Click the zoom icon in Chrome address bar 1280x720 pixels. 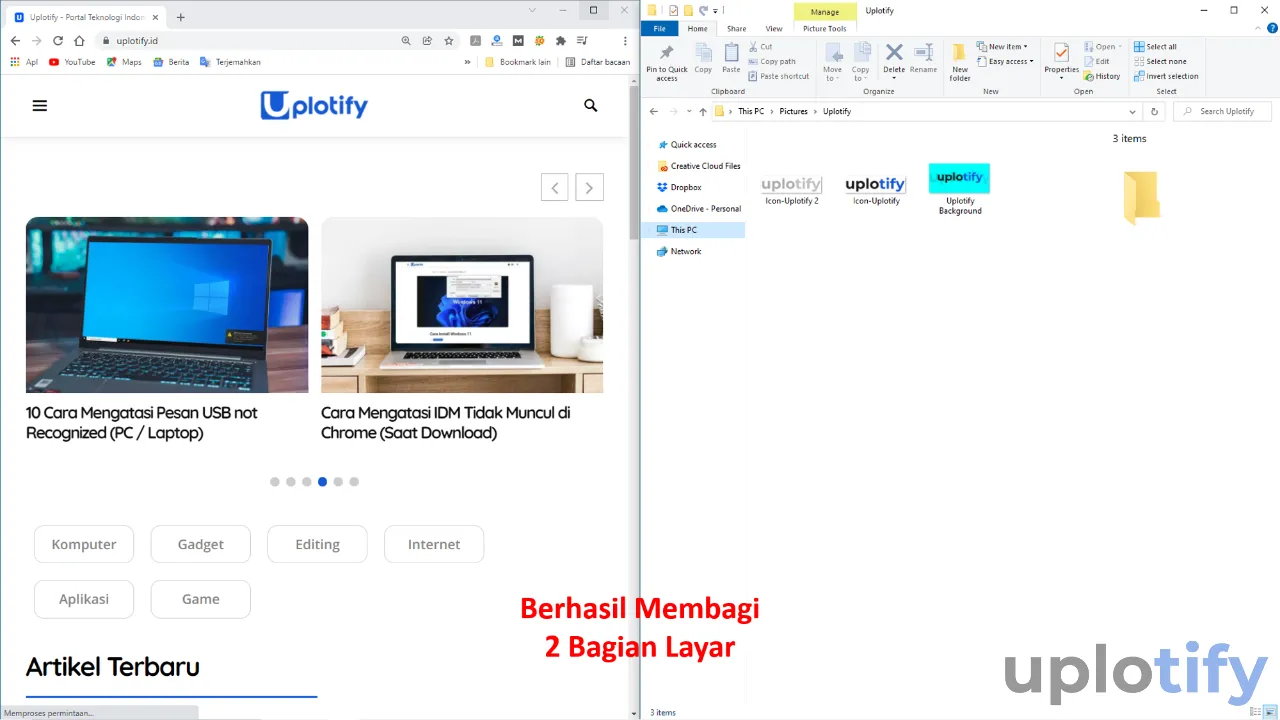point(406,41)
